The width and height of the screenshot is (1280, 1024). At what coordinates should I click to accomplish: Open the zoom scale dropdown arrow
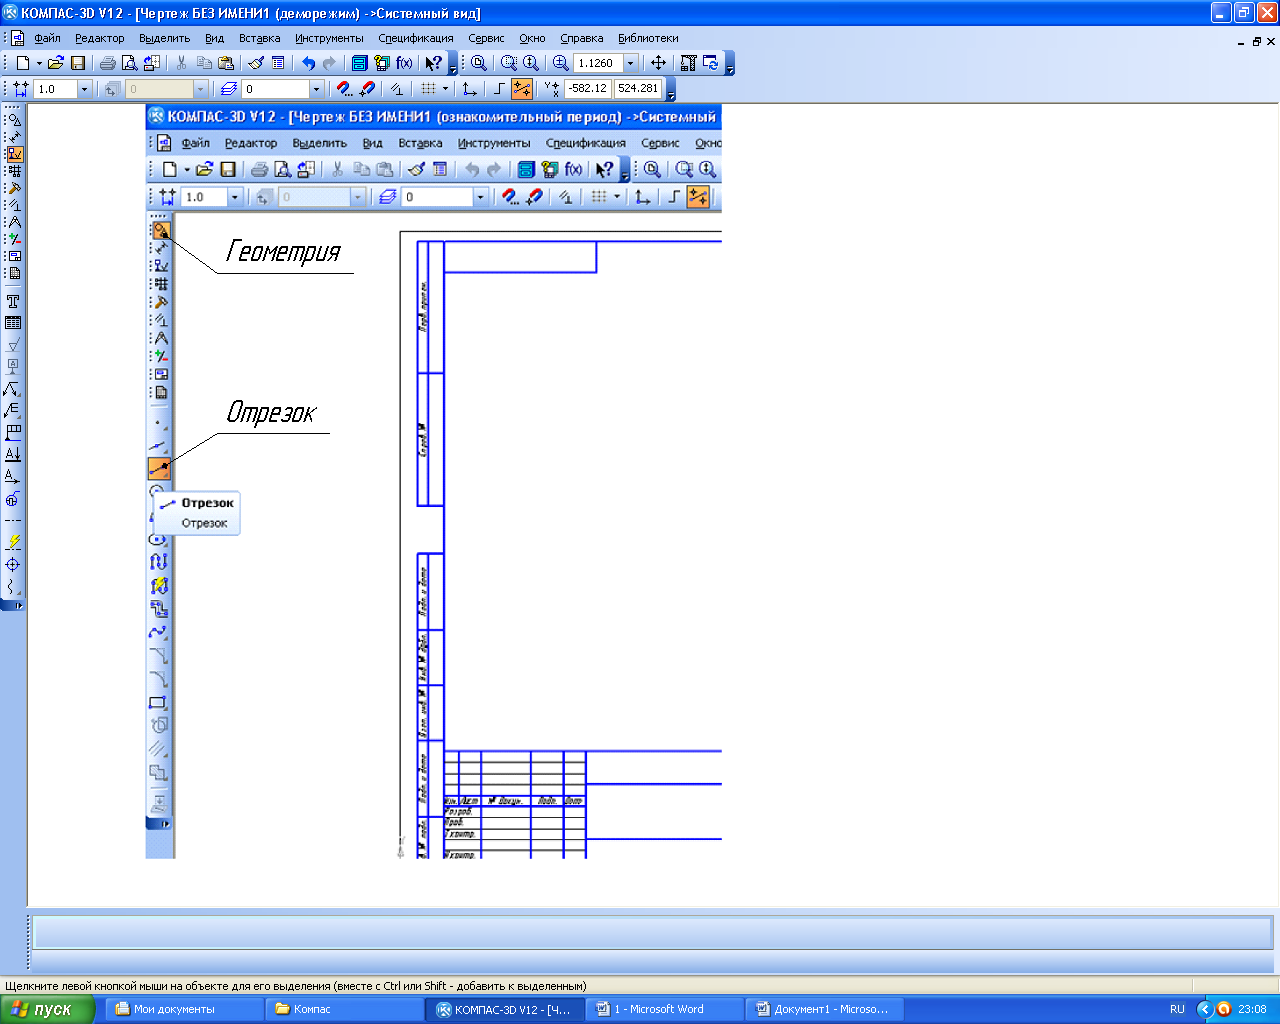pyautogui.click(x=631, y=63)
